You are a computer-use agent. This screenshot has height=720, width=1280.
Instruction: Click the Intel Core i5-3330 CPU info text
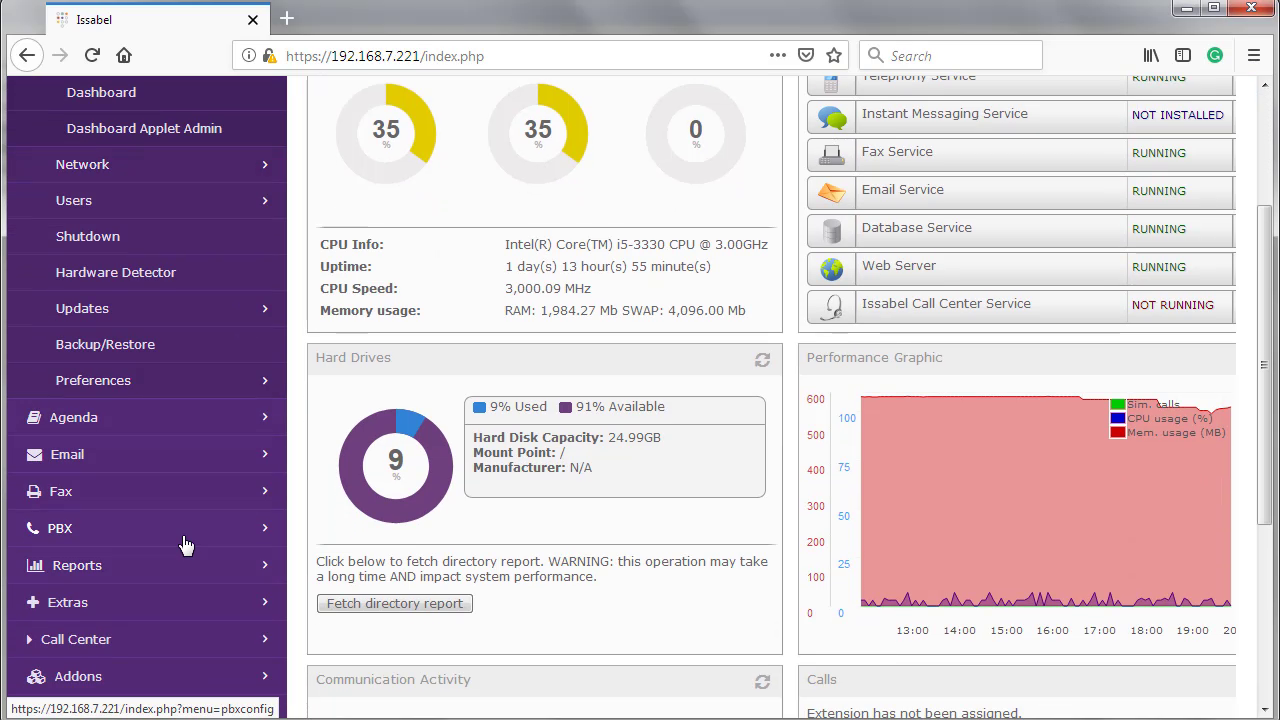click(x=636, y=244)
